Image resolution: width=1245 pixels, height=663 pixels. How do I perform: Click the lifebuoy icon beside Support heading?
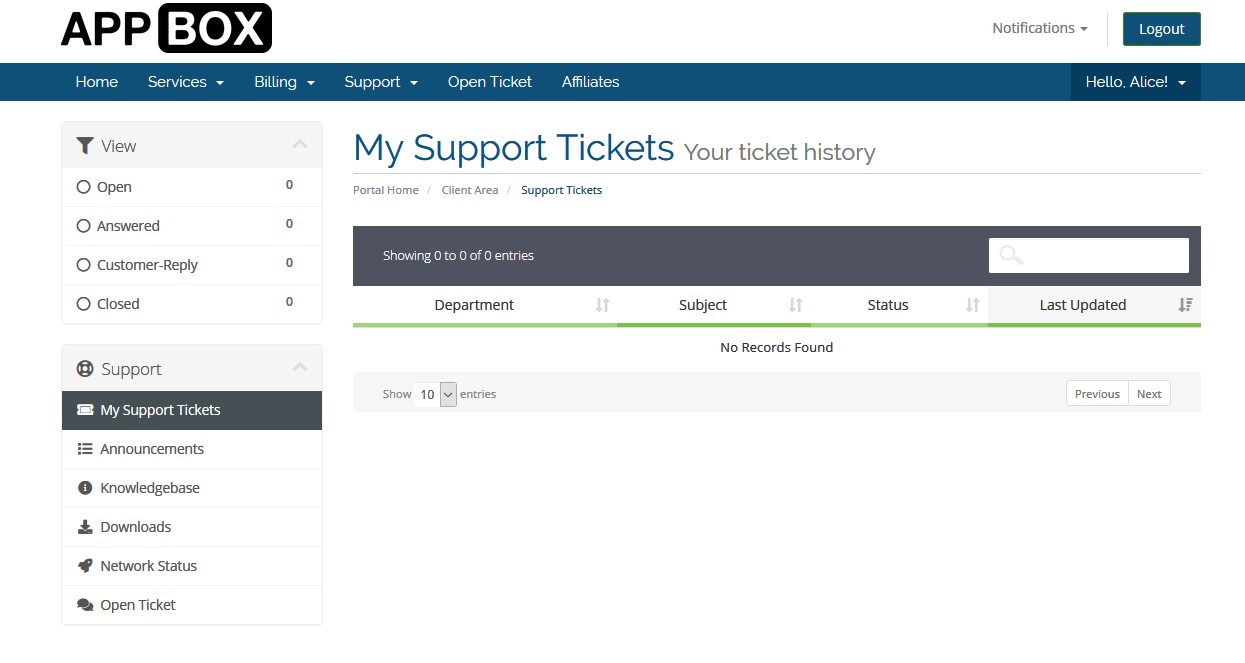(85, 369)
